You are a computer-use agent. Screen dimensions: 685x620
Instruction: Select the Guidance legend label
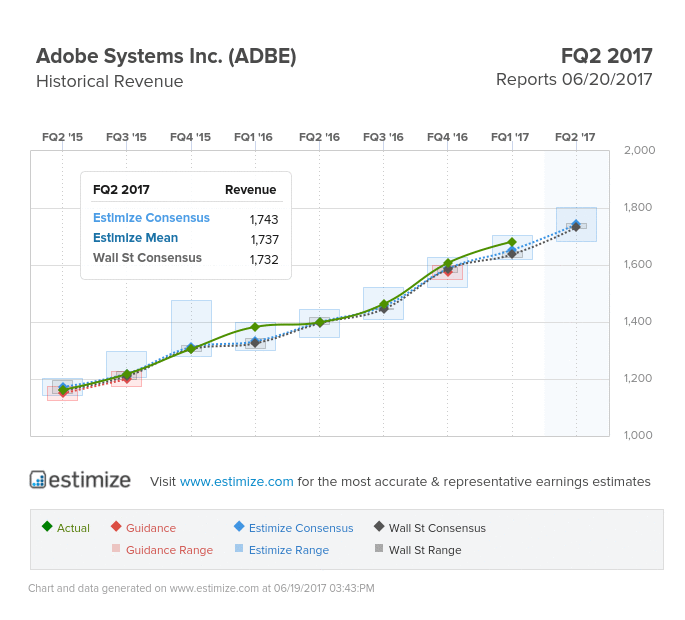pyautogui.click(x=151, y=528)
